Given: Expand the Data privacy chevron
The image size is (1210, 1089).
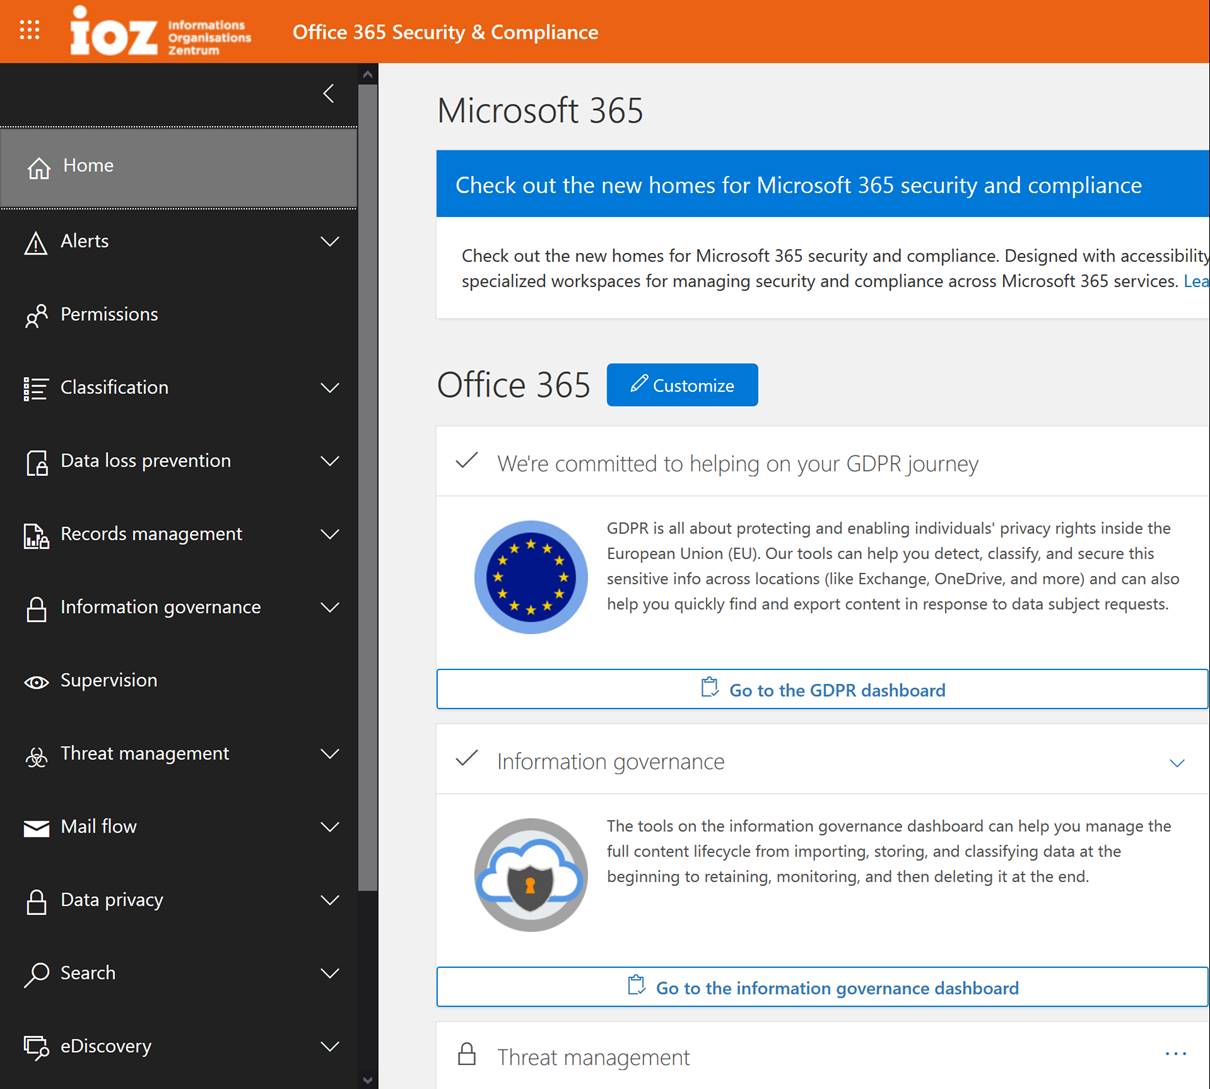Looking at the screenshot, I should [330, 900].
